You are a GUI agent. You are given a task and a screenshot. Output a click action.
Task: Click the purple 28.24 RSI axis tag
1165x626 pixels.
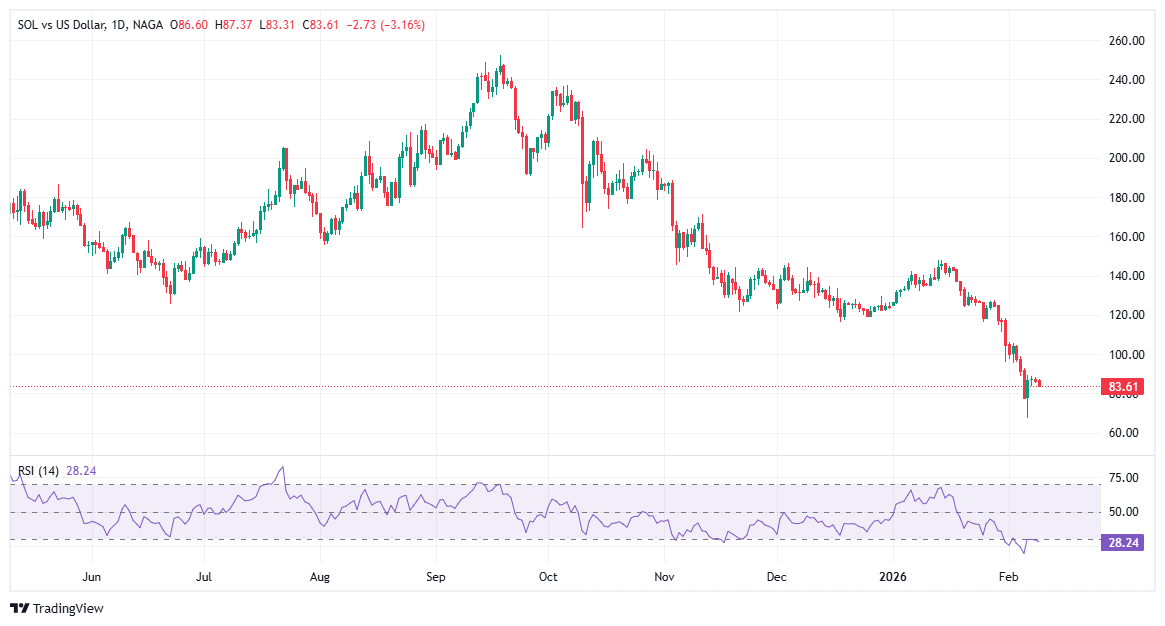1120,542
